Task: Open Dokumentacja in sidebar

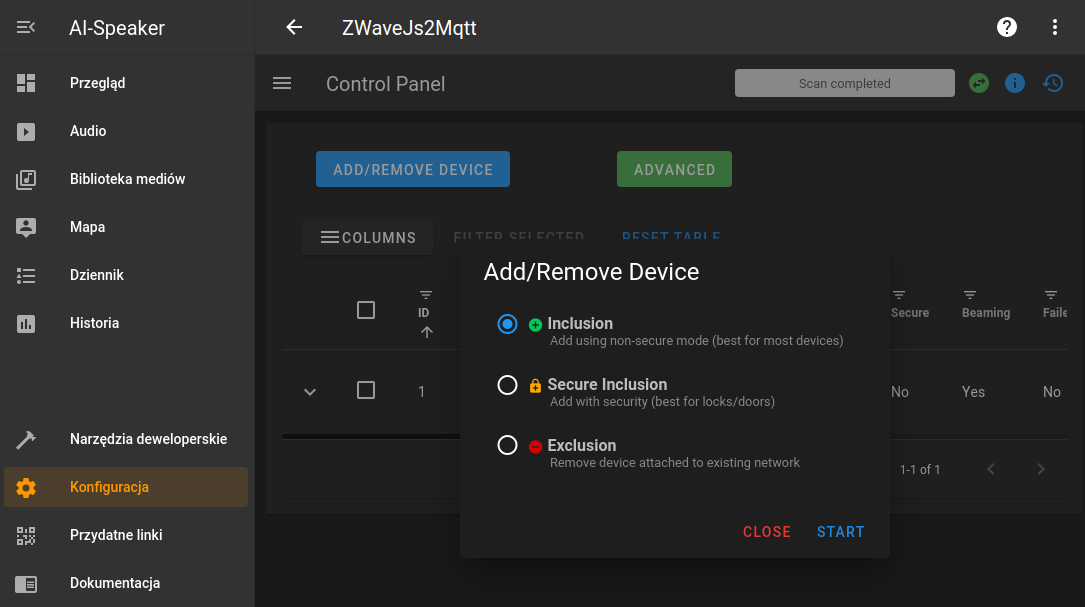Action: click(127, 583)
